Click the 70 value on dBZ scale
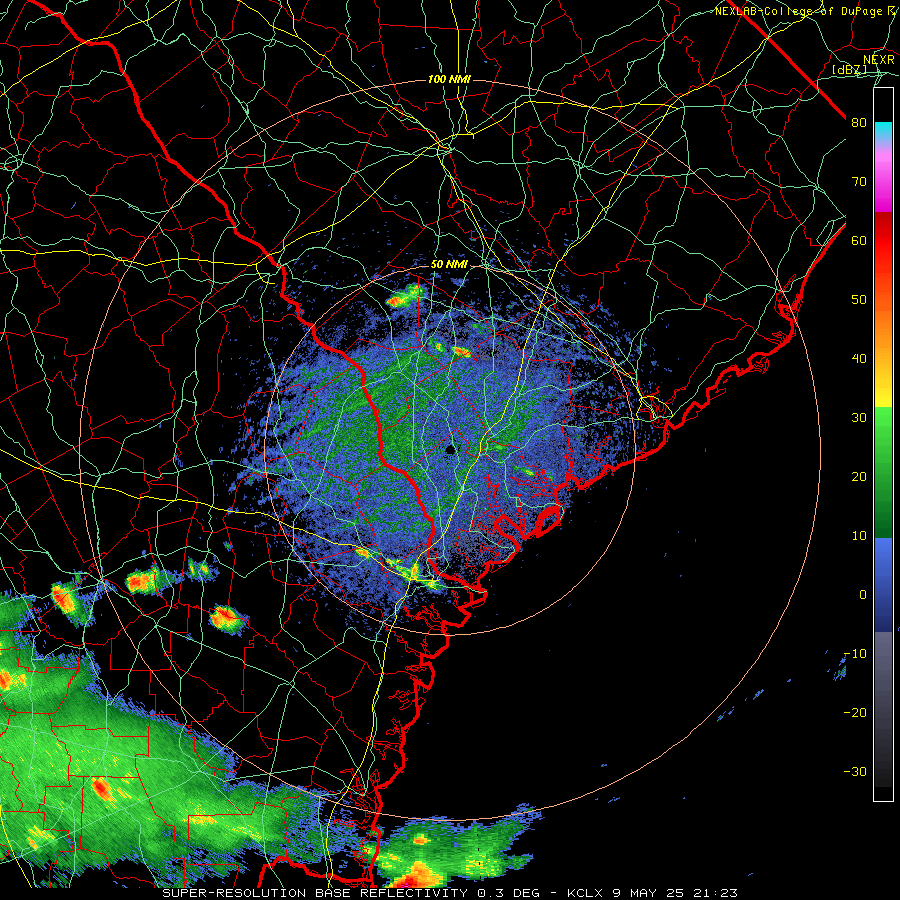The width and height of the screenshot is (900, 900). (859, 182)
